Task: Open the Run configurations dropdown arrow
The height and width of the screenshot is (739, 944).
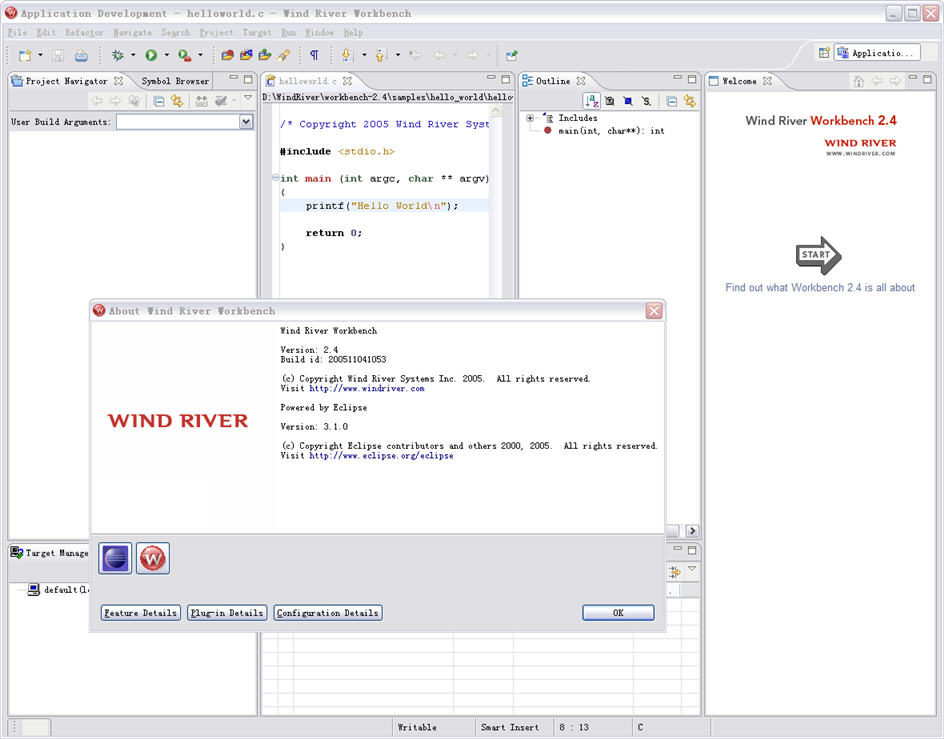Action: (167, 55)
